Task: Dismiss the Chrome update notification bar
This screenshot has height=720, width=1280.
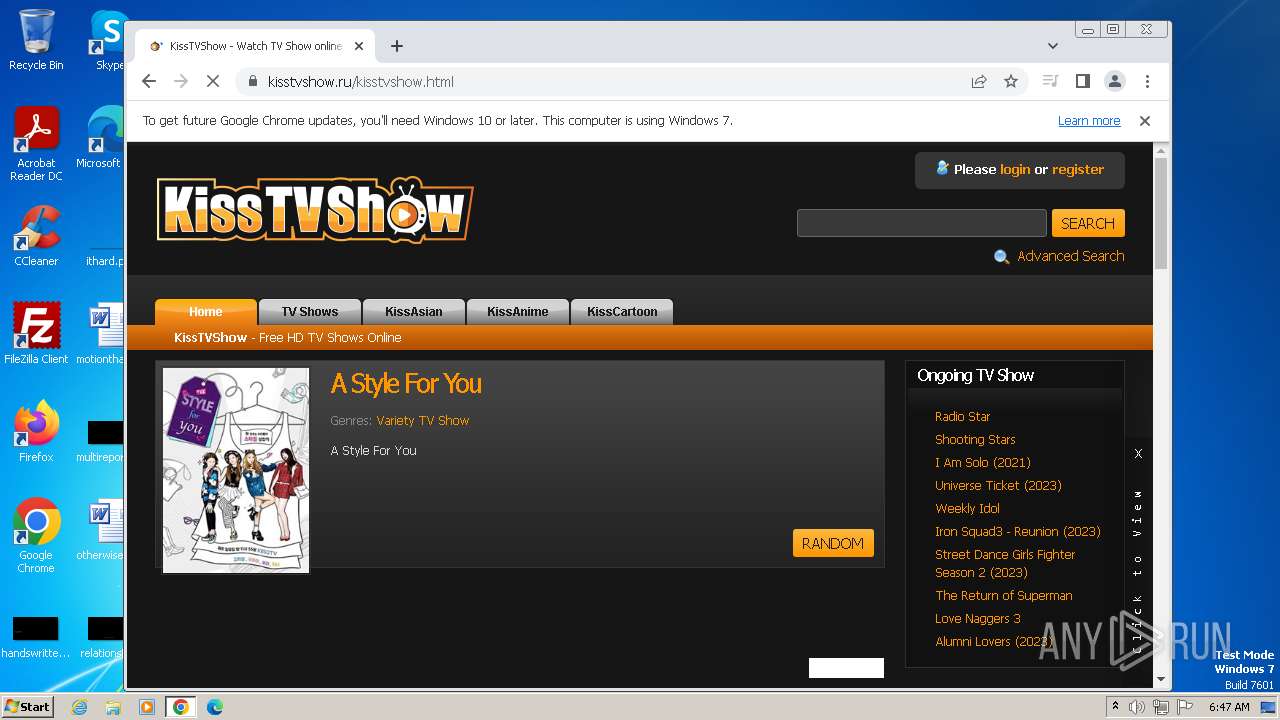Action: [x=1145, y=120]
